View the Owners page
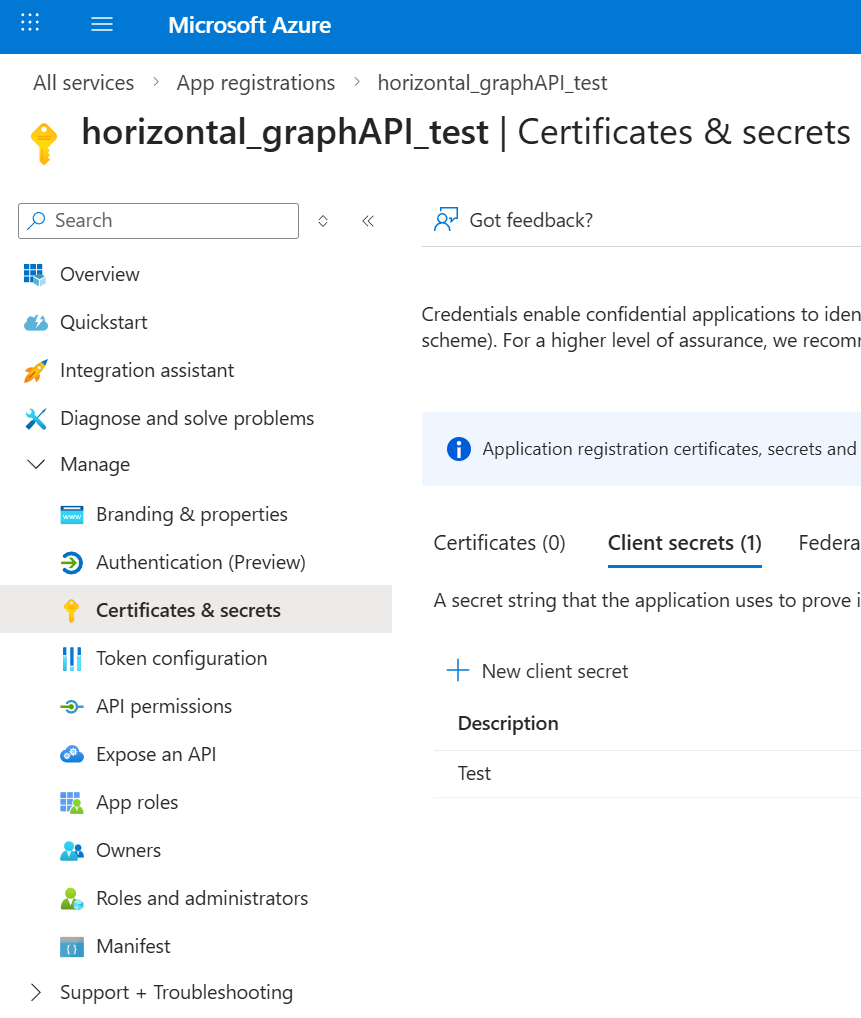The height and width of the screenshot is (1018, 861). point(128,850)
